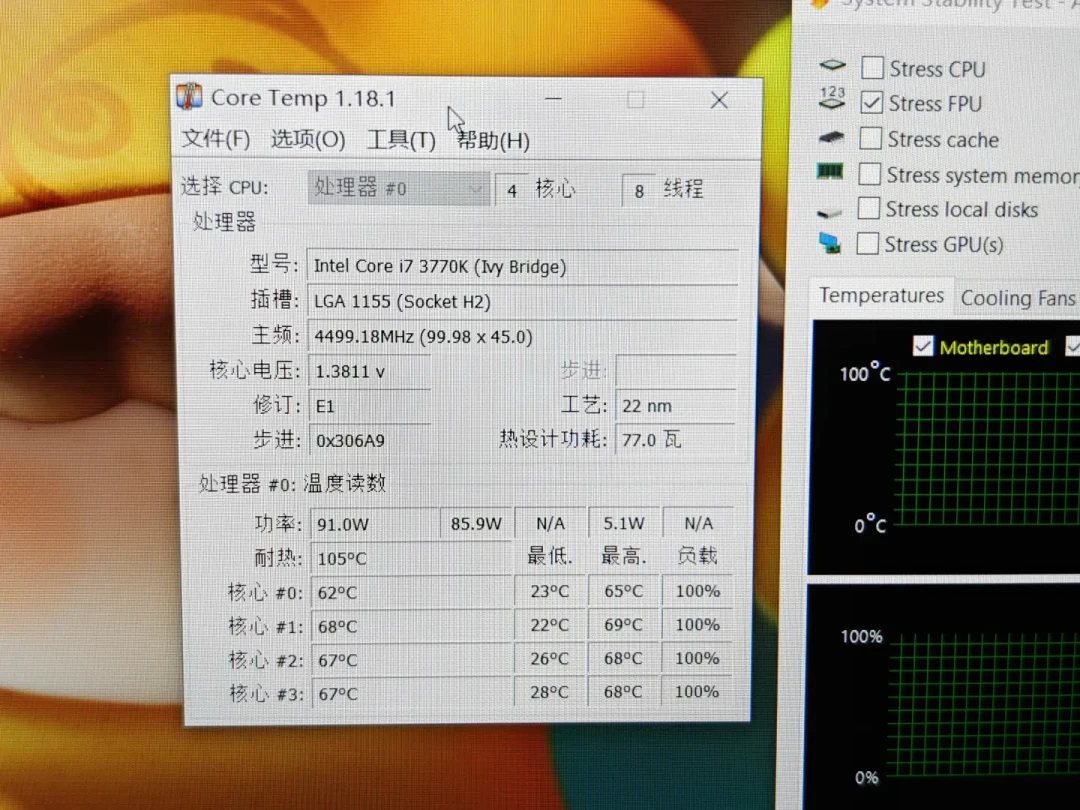The image size is (1080, 810).
Task: Click the 105°C Tj Max value
Action: [411, 559]
